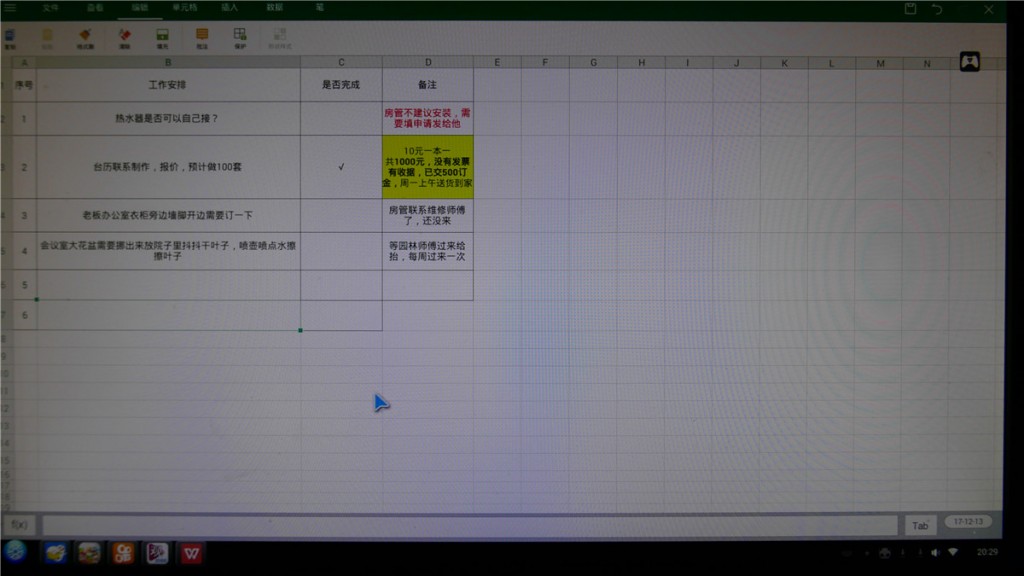Image resolution: width=1024 pixels, height=576 pixels.
Task: Click the sheet protect icon
Action: [240, 38]
